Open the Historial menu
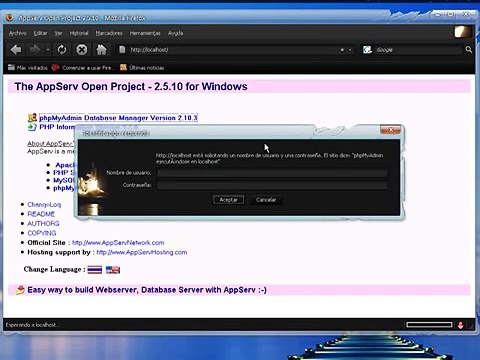The width and height of the screenshot is (480, 360). pyautogui.click(x=79, y=33)
